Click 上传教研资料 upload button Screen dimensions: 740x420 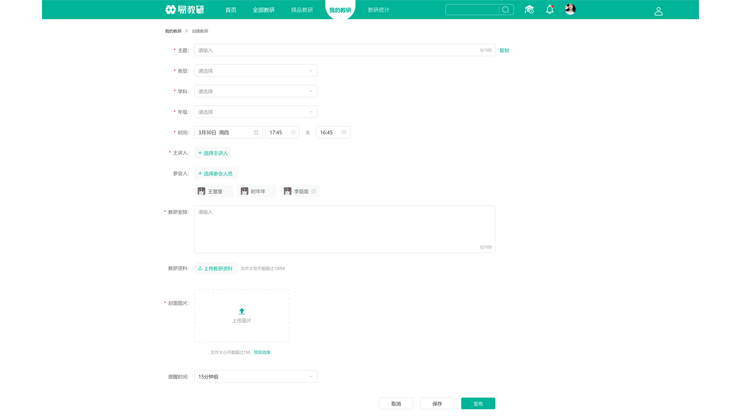[216, 269]
